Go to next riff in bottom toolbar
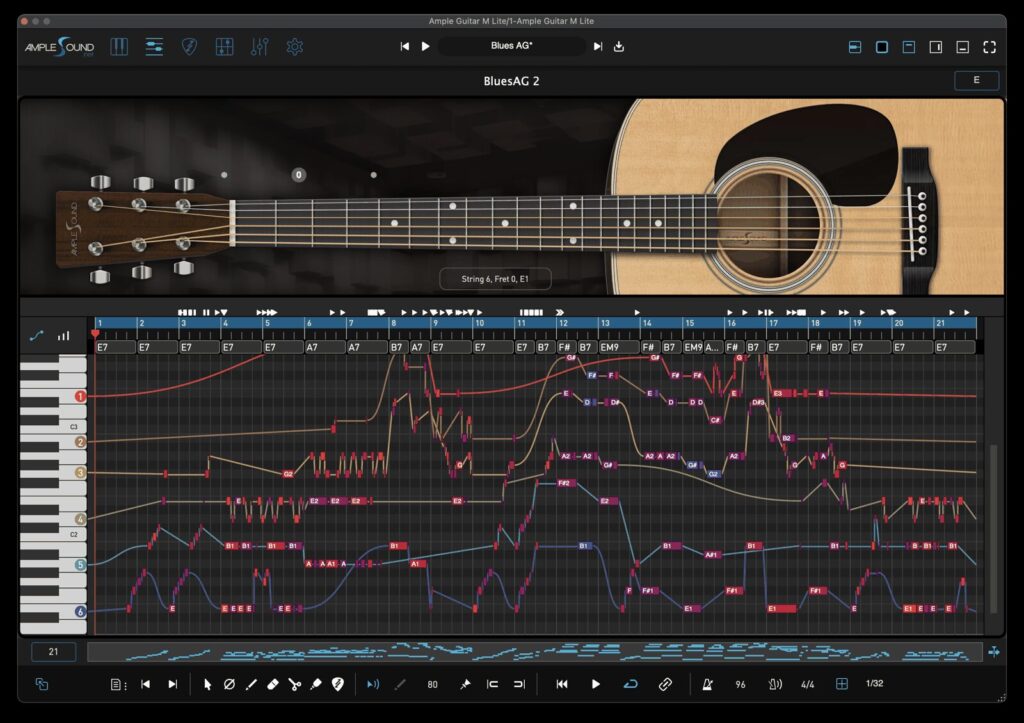The width and height of the screenshot is (1024, 723). tap(172, 684)
